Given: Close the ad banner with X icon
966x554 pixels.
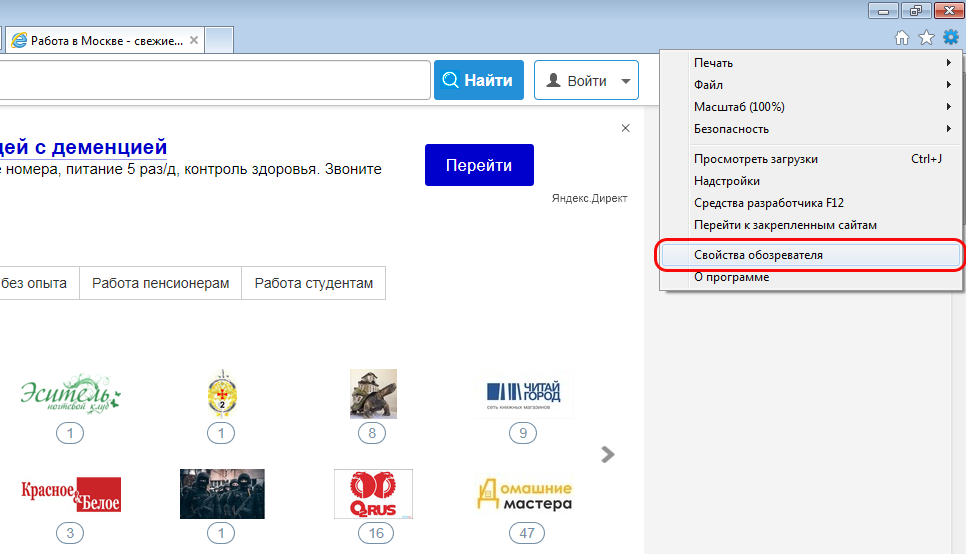Looking at the screenshot, I should [626, 128].
